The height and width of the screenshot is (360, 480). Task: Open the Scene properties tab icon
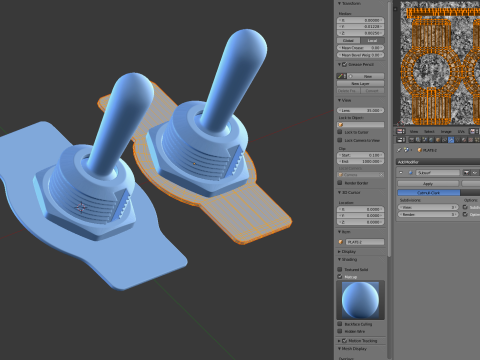tap(425, 140)
